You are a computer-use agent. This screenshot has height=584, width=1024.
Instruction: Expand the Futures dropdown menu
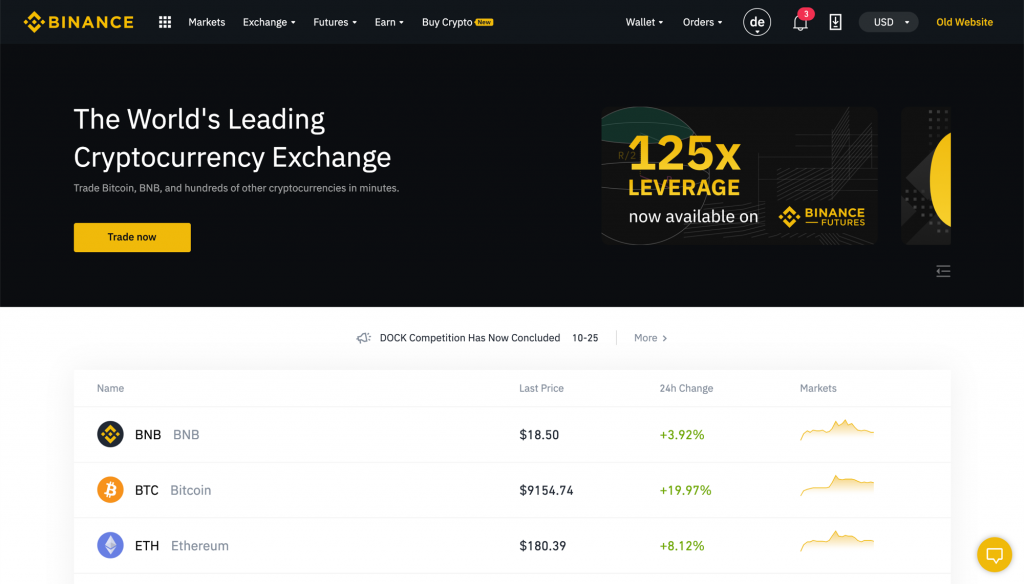tap(335, 22)
